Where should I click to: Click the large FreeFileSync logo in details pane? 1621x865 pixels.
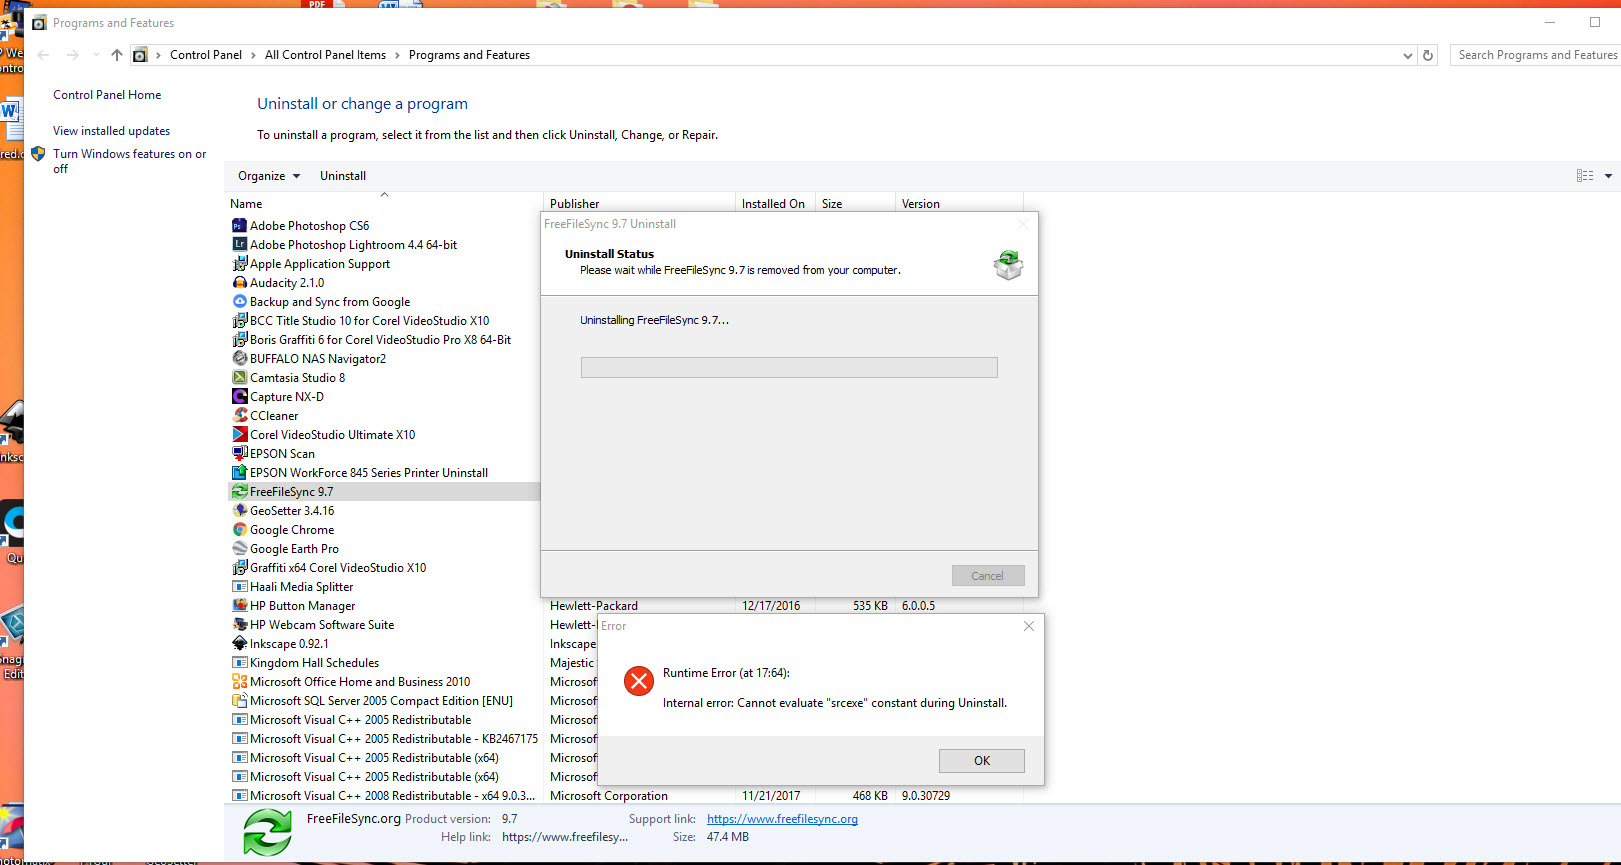(268, 832)
